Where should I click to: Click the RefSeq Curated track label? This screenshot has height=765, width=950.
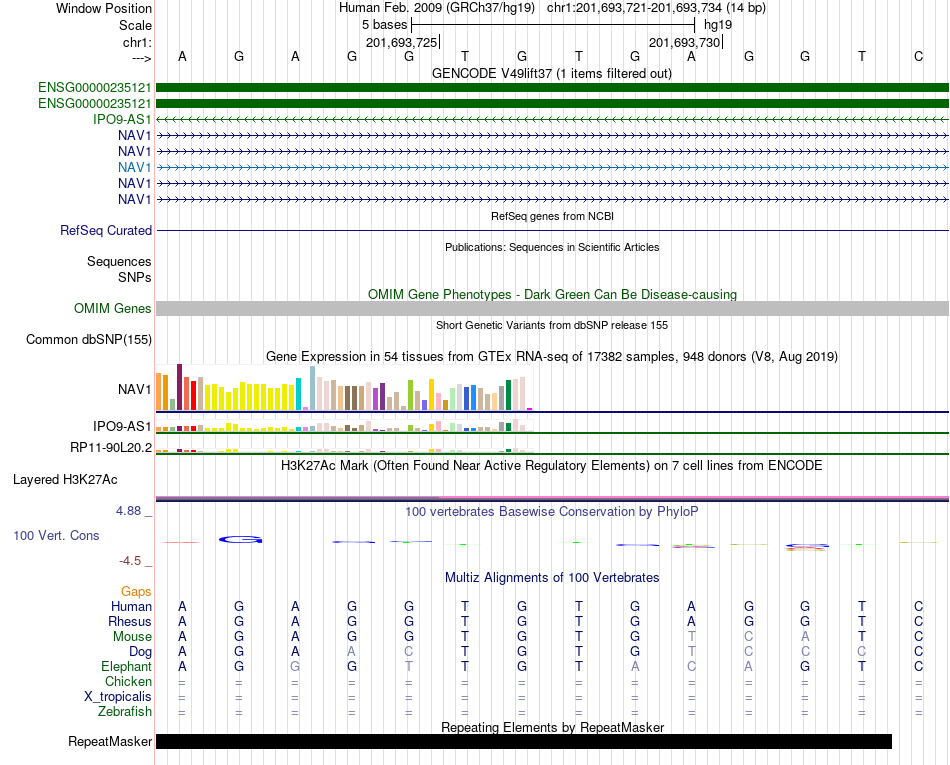pos(106,230)
